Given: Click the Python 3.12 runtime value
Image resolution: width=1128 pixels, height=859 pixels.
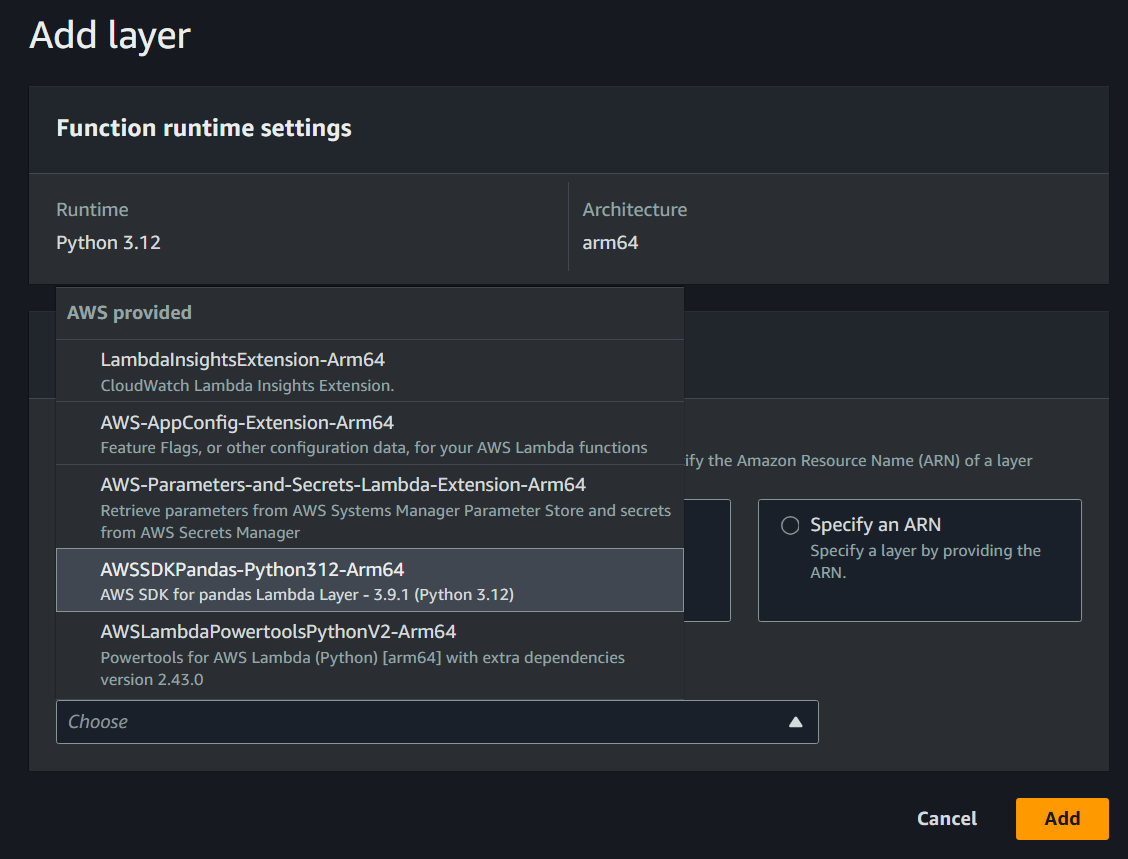Looking at the screenshot, I should click(x=109, y=243).
